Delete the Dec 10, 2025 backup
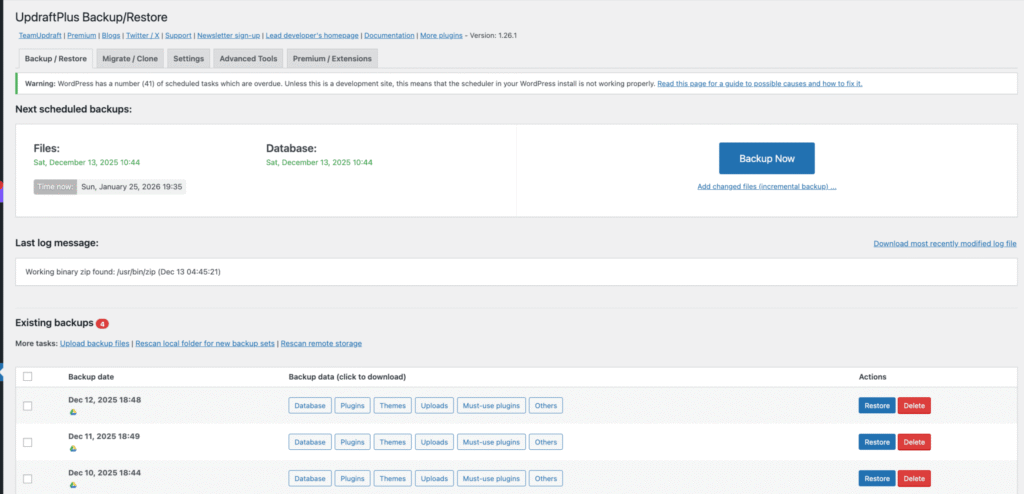 914,479
